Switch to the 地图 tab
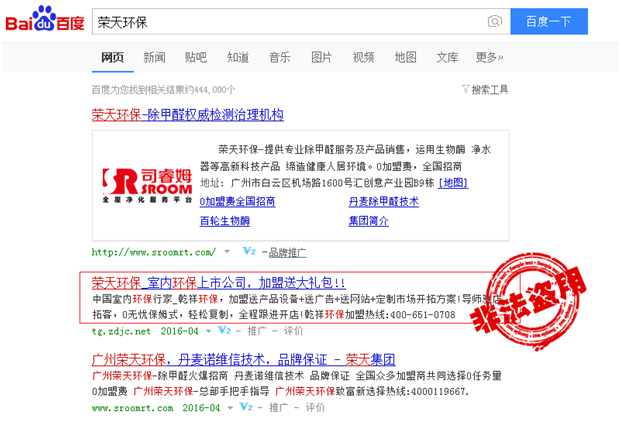Viewport: 621px width, 424px height. pyautogui.click(x=405, y=57)
